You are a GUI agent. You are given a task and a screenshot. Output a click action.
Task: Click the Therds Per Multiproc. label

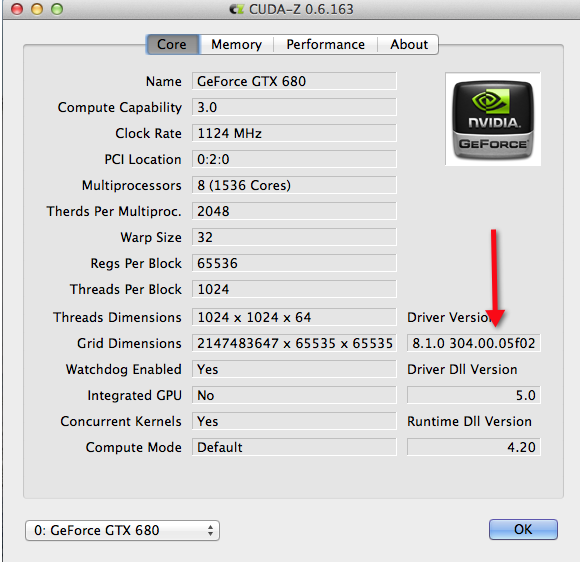tap(114, 211)
